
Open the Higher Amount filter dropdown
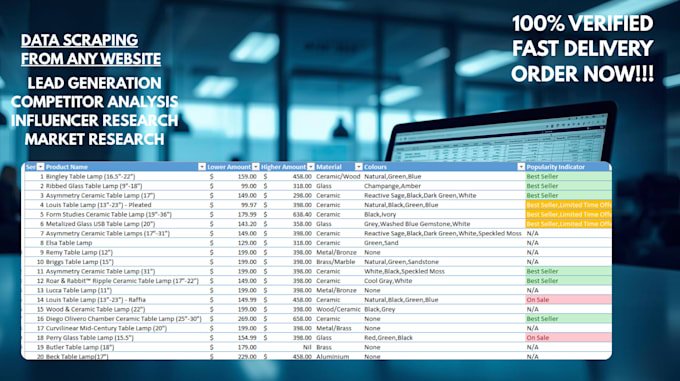coord(311,167)
